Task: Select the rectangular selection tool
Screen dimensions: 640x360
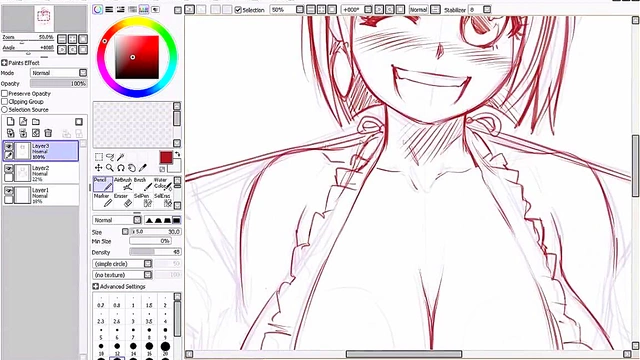Action: (99, 157)
